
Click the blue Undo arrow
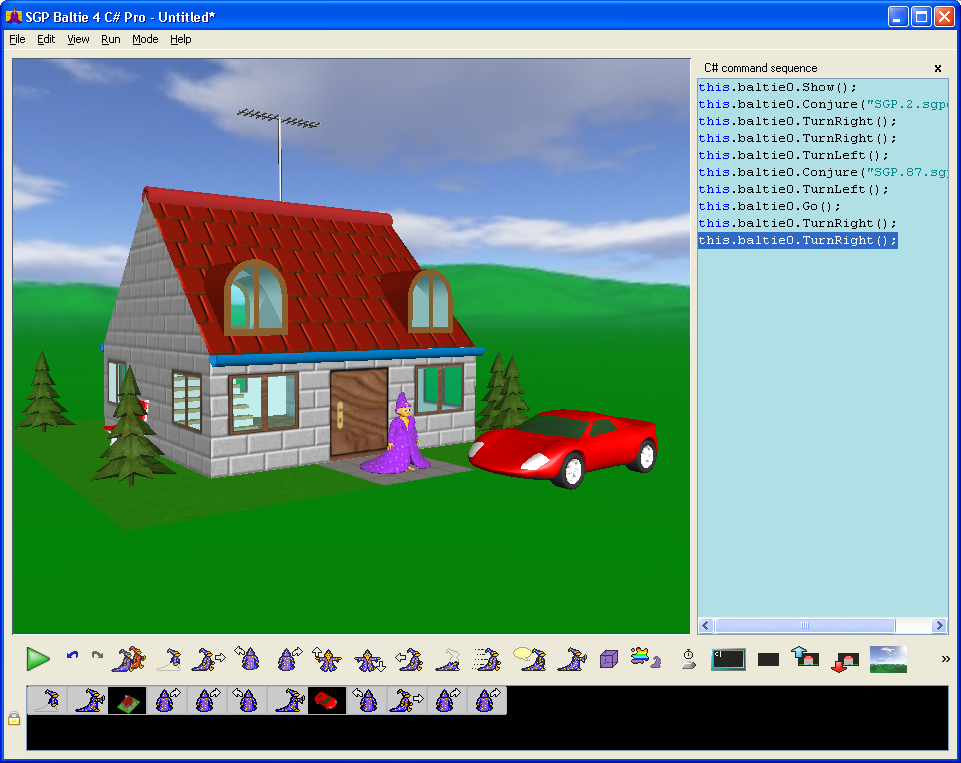point(72,657)
